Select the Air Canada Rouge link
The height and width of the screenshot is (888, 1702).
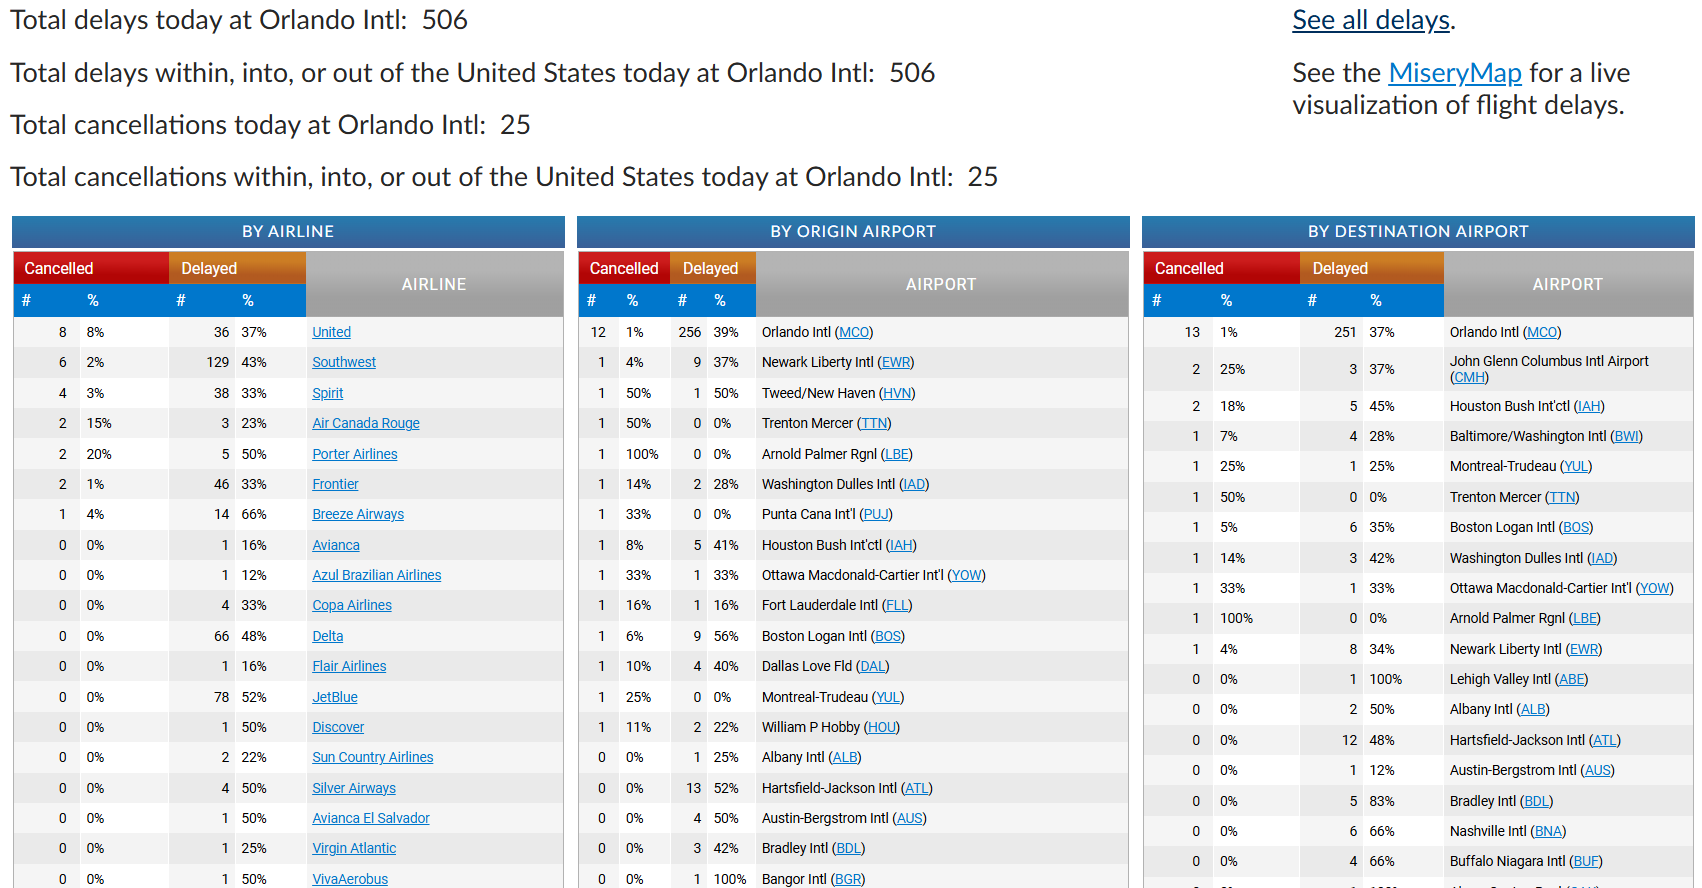pos(365,423)
